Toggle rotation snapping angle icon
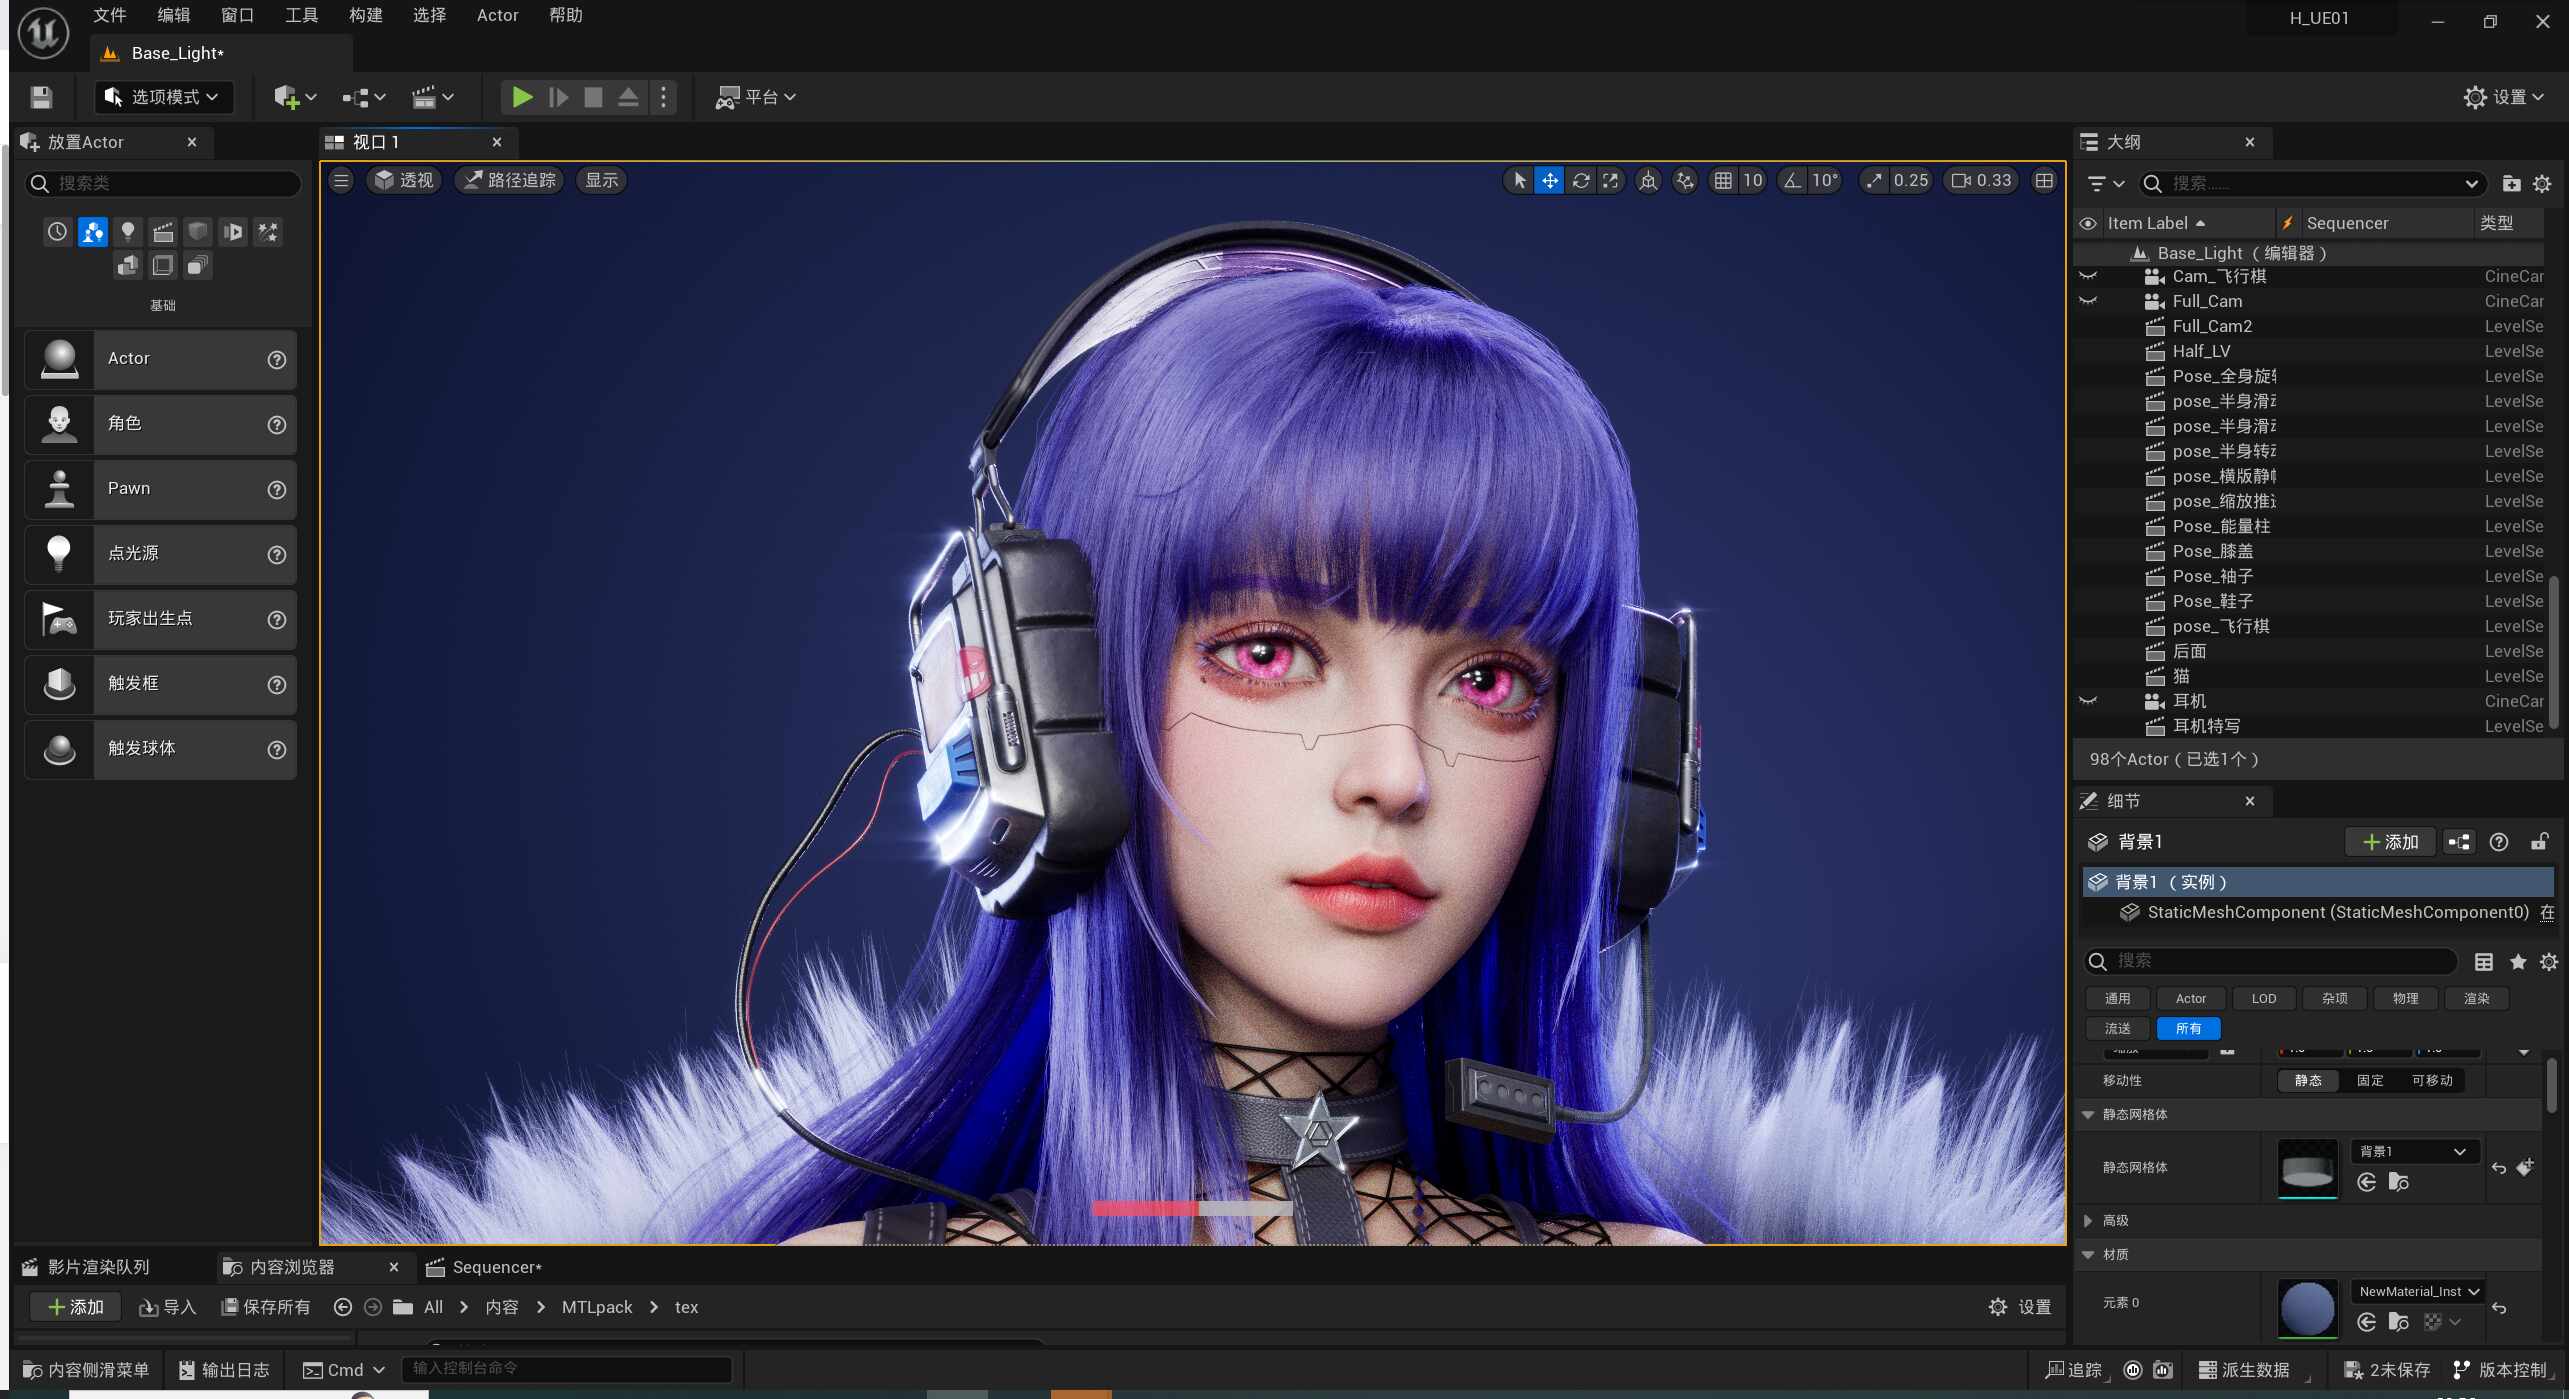2569x1399 pixels. tap(1792, 180)
